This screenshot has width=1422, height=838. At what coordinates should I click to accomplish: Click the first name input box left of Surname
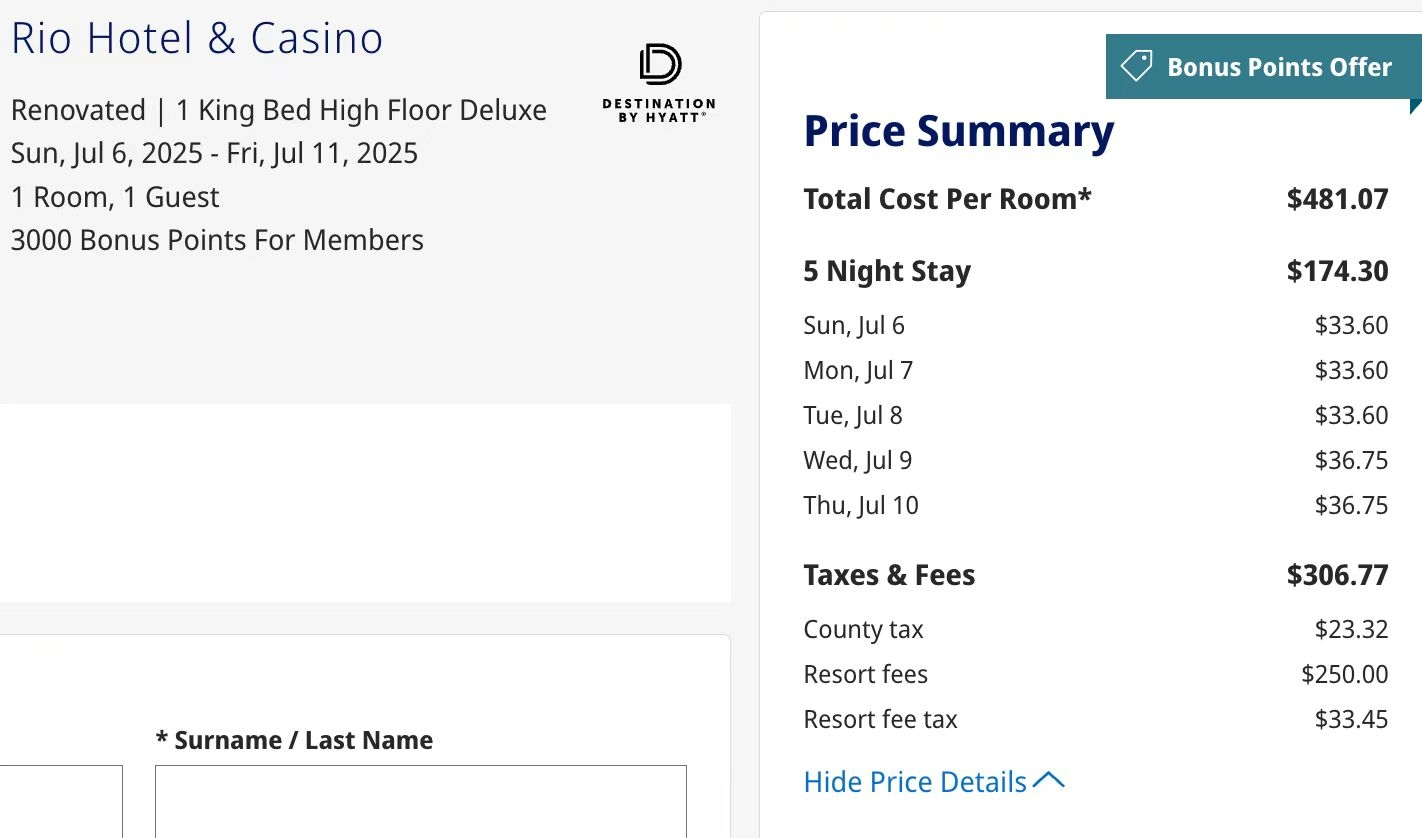pos(61,802)
